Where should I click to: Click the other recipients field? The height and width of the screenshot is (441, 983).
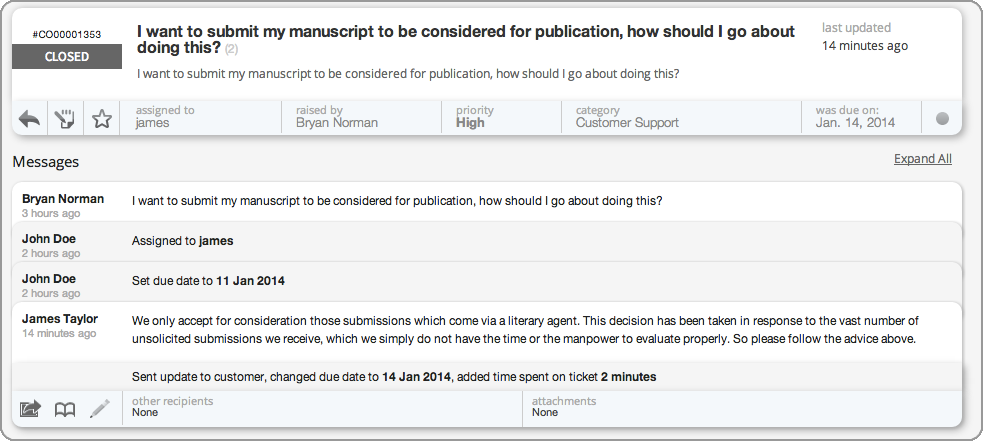[322, 406]
